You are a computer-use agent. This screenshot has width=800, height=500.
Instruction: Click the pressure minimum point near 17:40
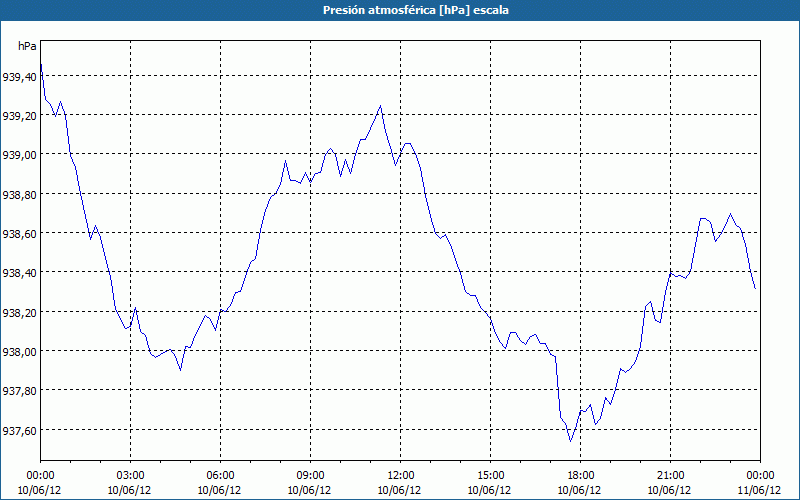(570, 441)
